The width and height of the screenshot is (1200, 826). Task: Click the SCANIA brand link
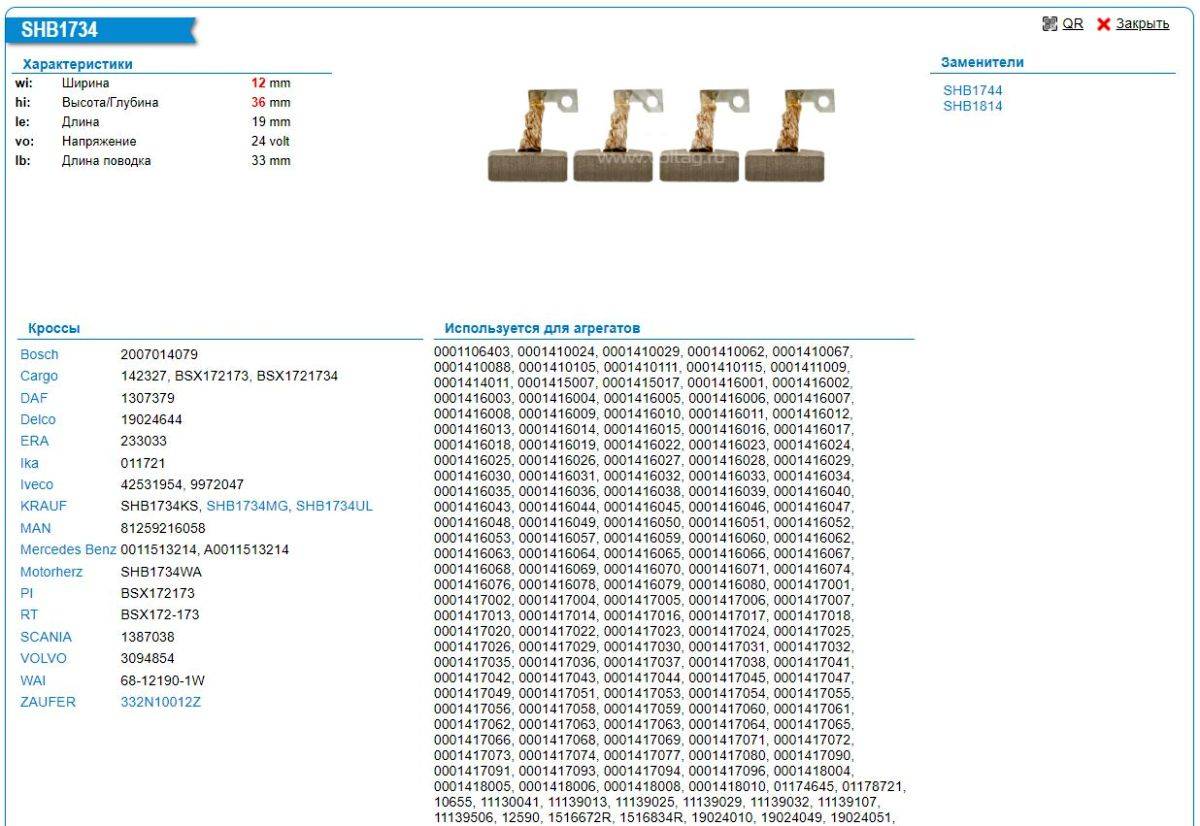[46, 637]
